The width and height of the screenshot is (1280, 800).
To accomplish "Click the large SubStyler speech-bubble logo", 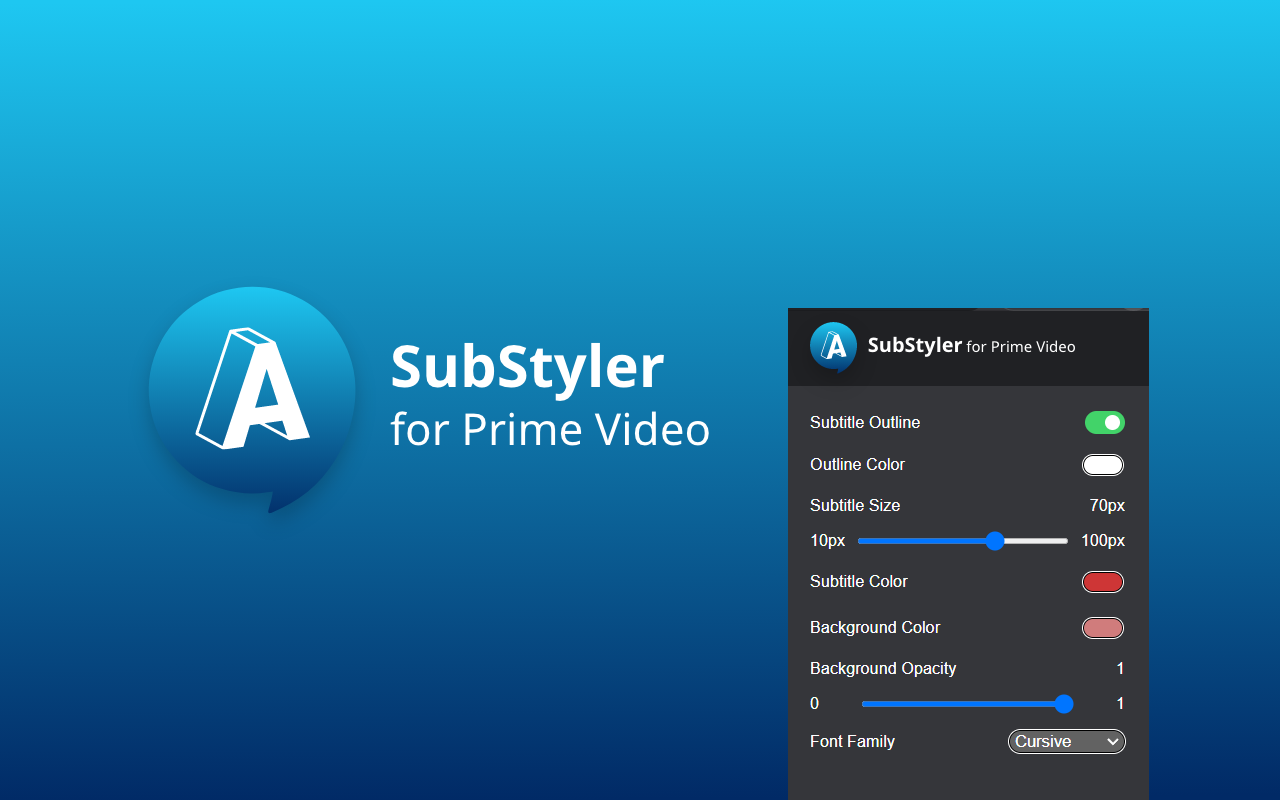I will click(x=252, y=392).
